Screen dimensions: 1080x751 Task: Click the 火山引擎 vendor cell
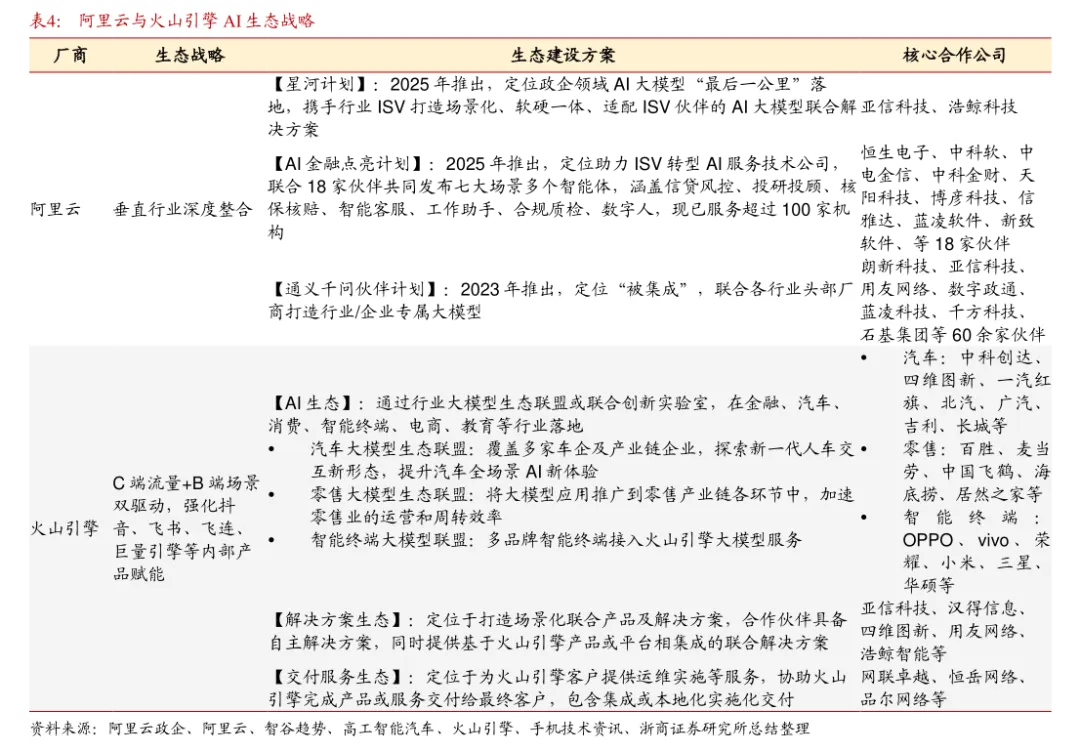click(x=64, y=528)
